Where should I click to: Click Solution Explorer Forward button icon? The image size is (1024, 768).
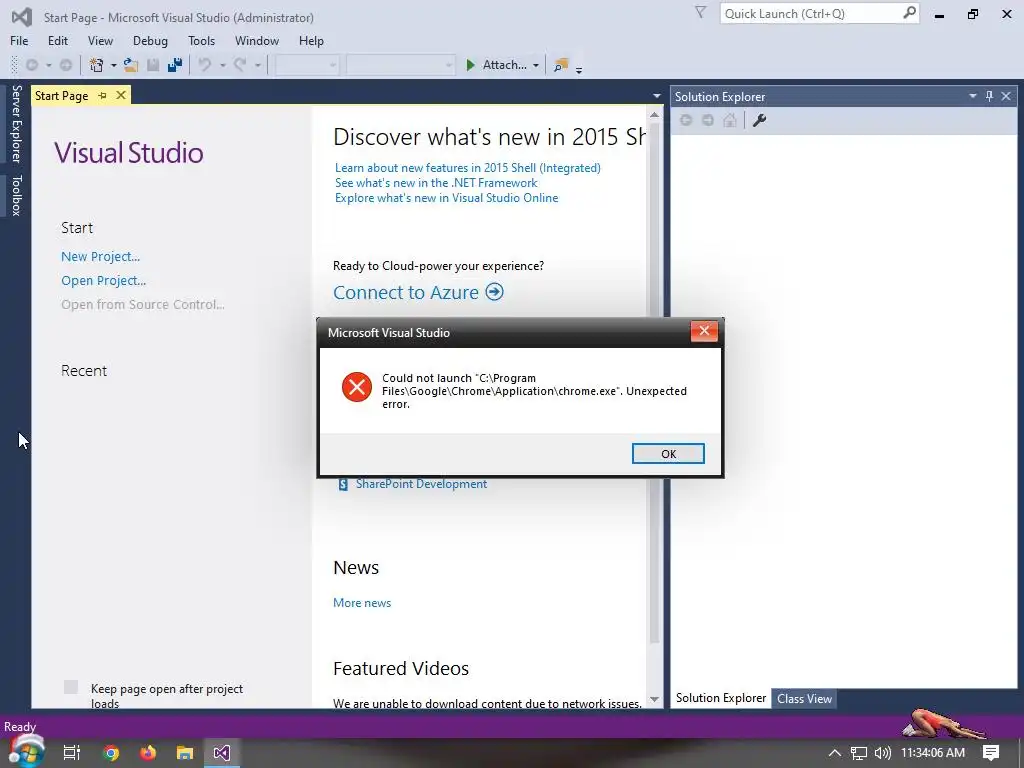click(708, 120)
